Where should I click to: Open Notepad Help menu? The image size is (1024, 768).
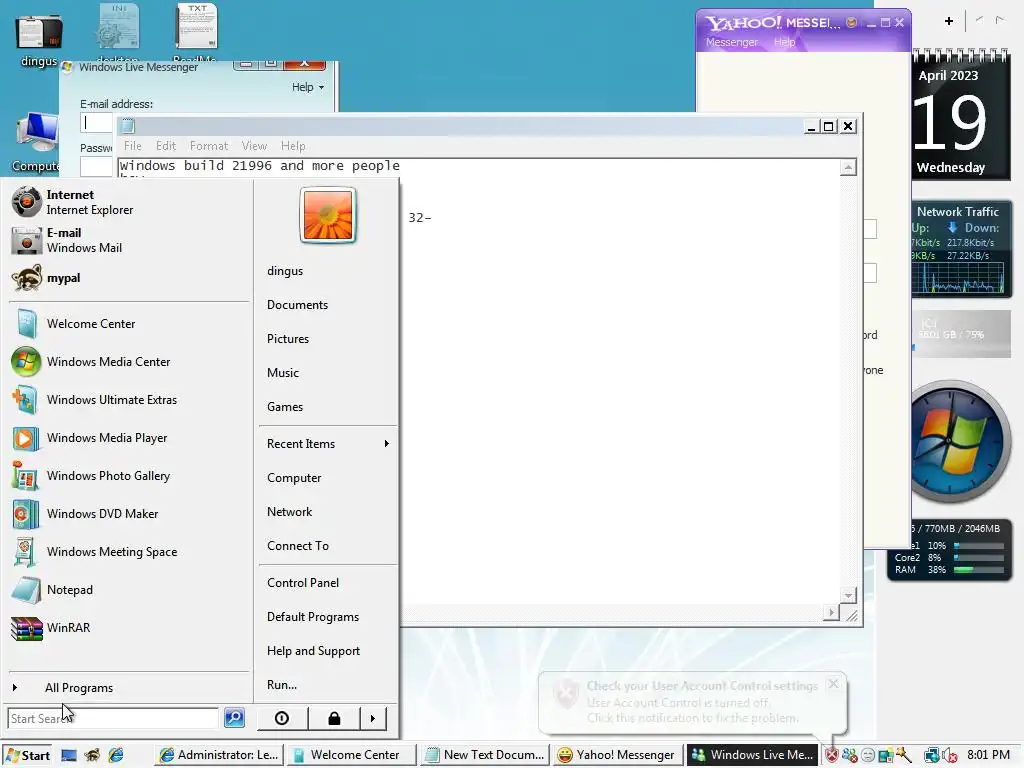[x=293, y=146]
